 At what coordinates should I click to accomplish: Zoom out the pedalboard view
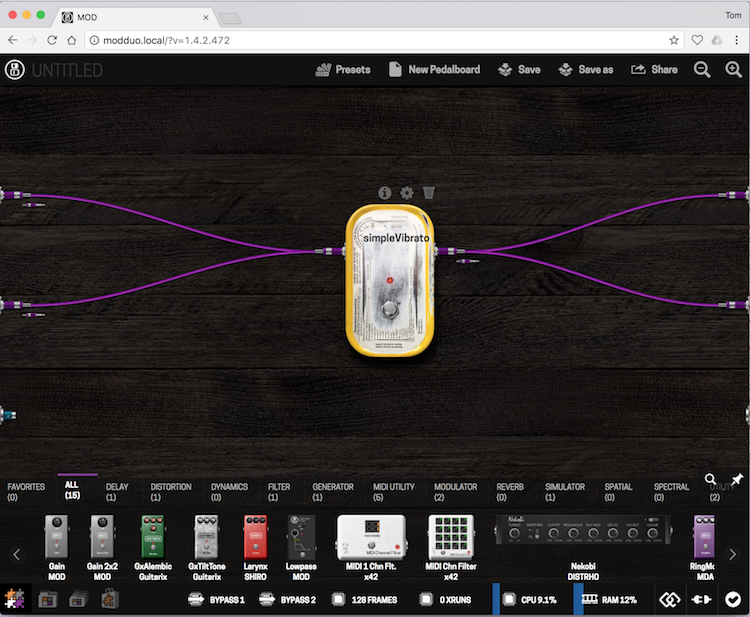coord(702,70)
